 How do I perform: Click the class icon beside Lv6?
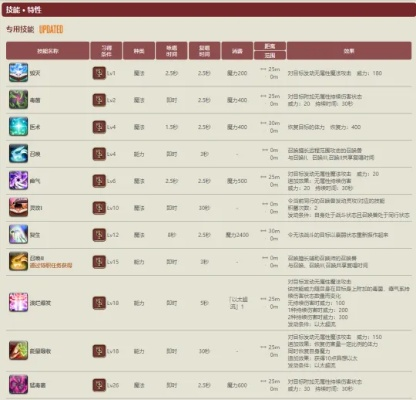click(x=99, y=181)
